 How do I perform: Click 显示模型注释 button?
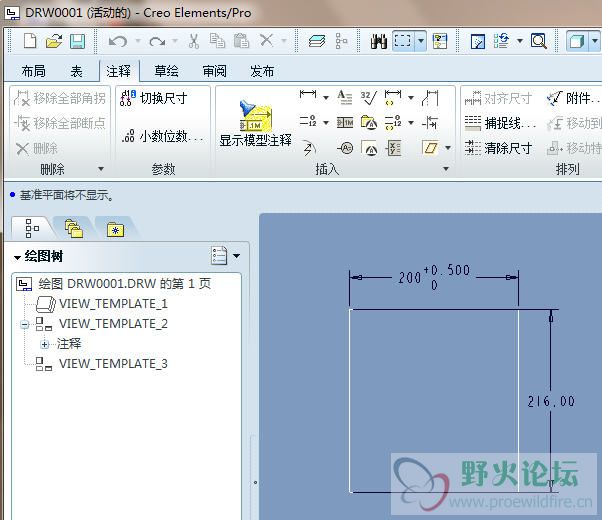[x=256, y=124]
